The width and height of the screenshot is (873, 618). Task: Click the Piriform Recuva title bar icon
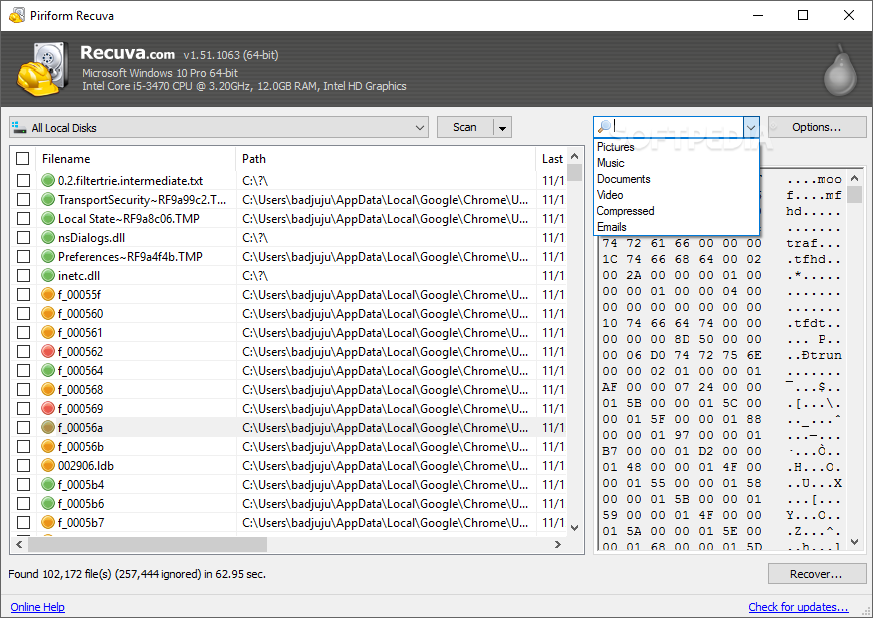pyautogui.click(x=17, y=15)
